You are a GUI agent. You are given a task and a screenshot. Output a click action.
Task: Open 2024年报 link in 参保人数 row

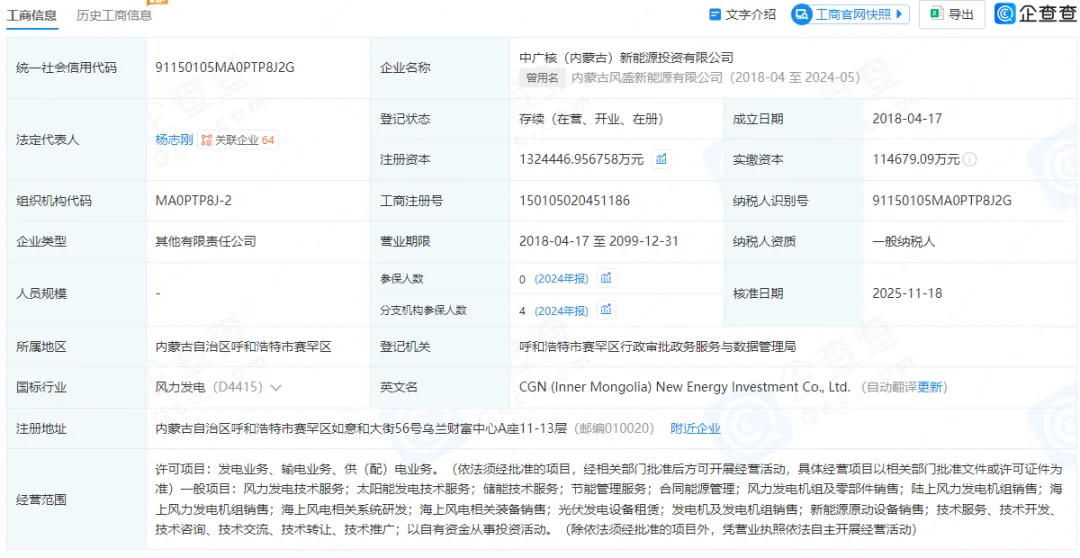561,279
